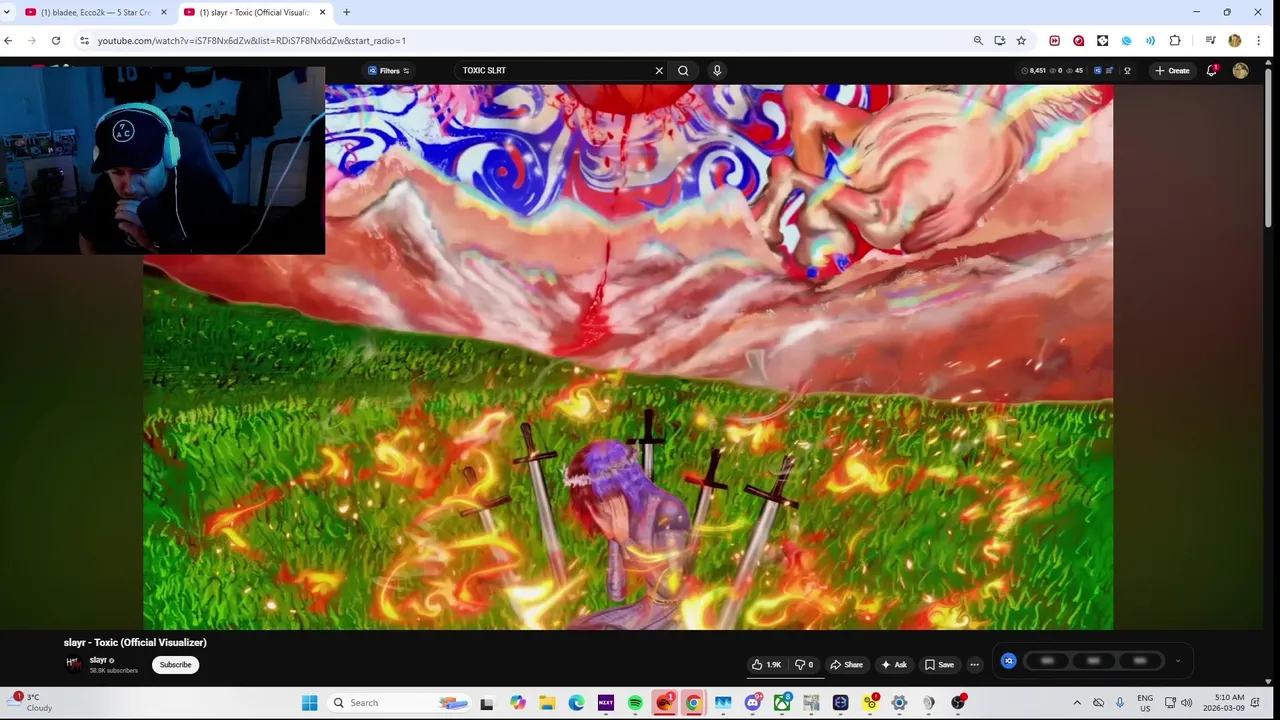Image resolution: width=1280 pixels, height=720 pixels.
Task: Open the Extensions puzzle menu
Action: click(x=1175, y=41)
